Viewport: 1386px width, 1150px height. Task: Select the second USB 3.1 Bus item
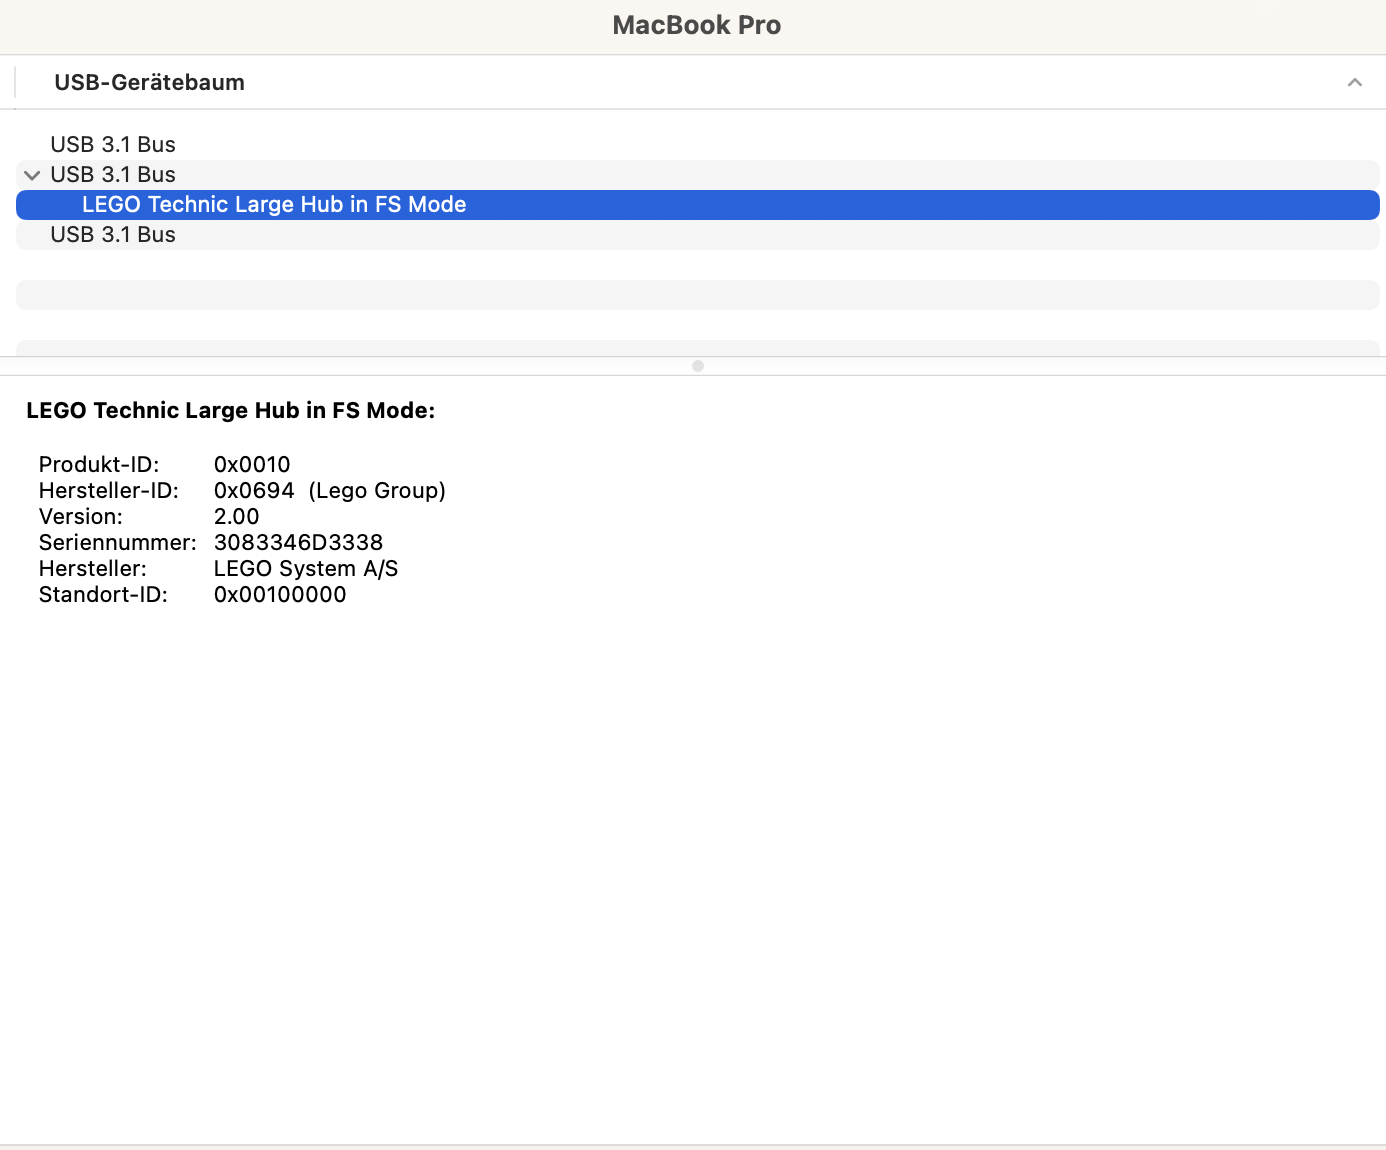113,174
